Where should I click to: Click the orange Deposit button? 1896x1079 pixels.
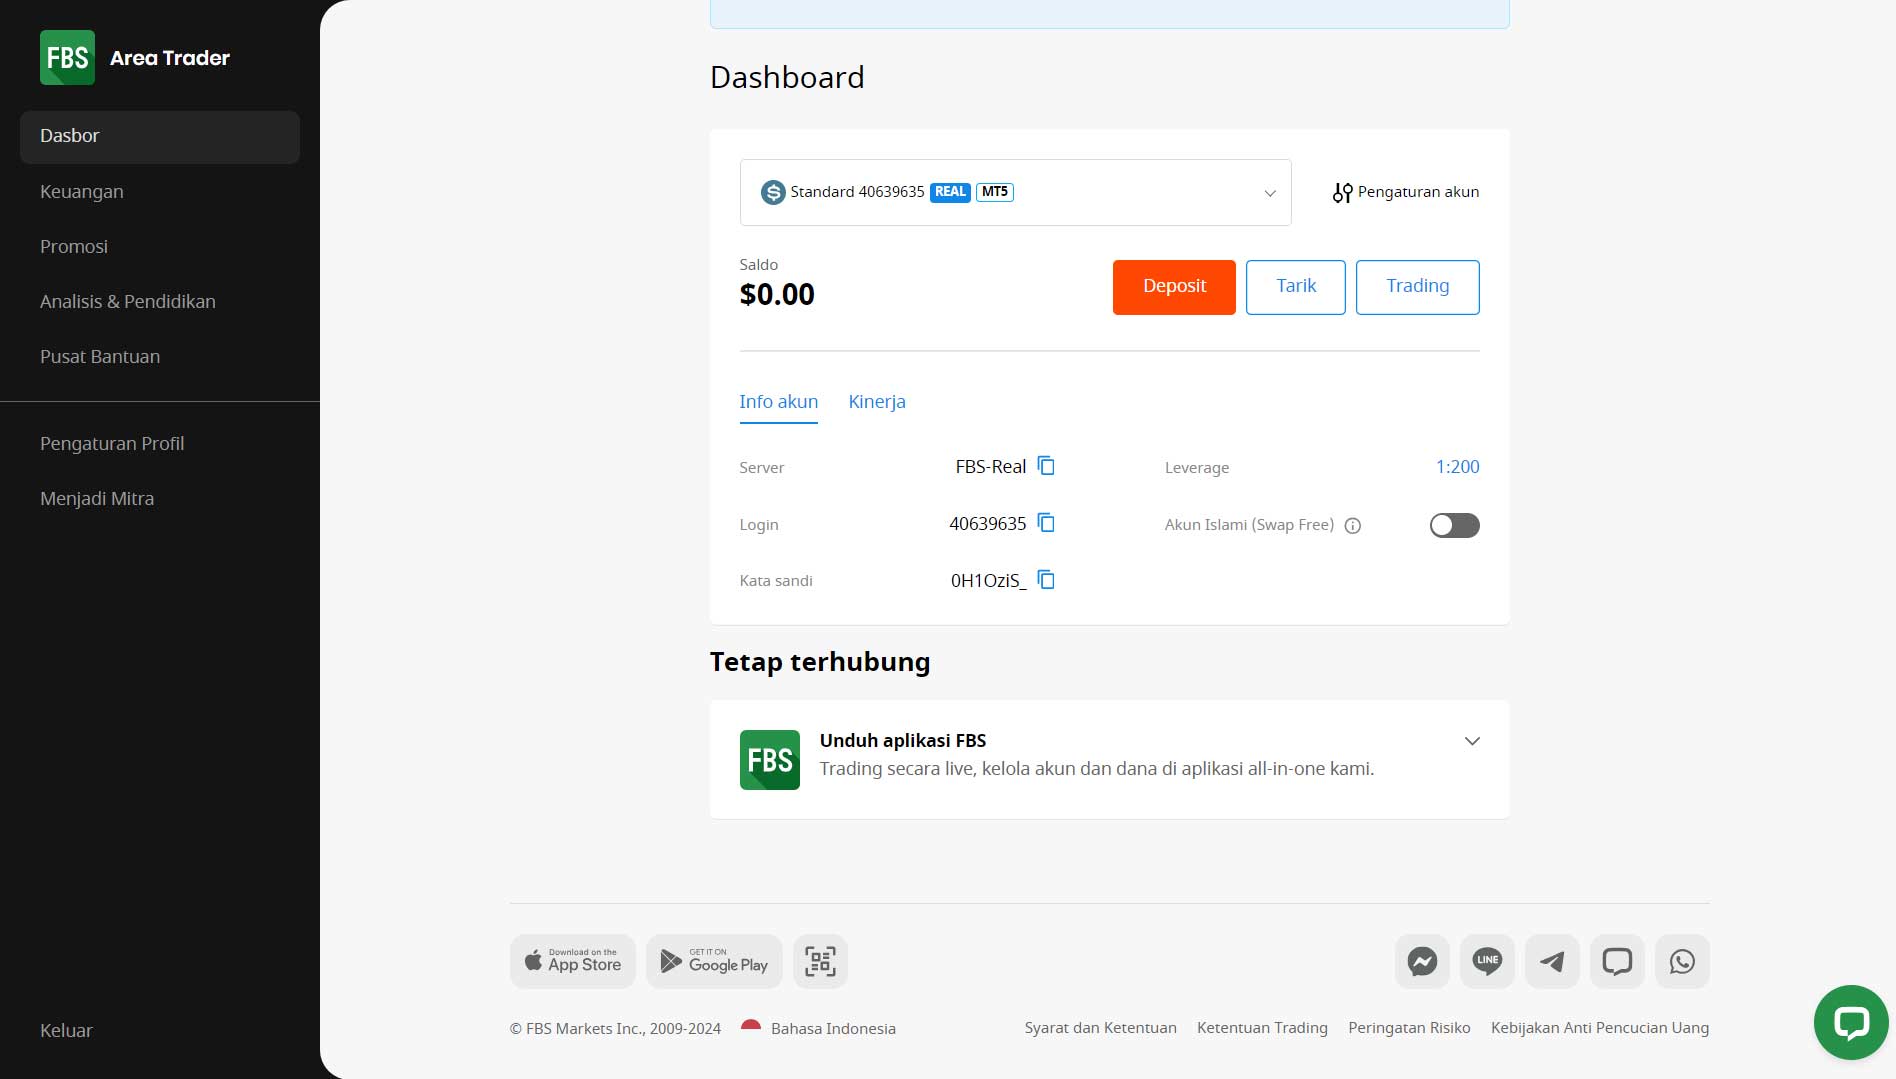click(1174, 287)
